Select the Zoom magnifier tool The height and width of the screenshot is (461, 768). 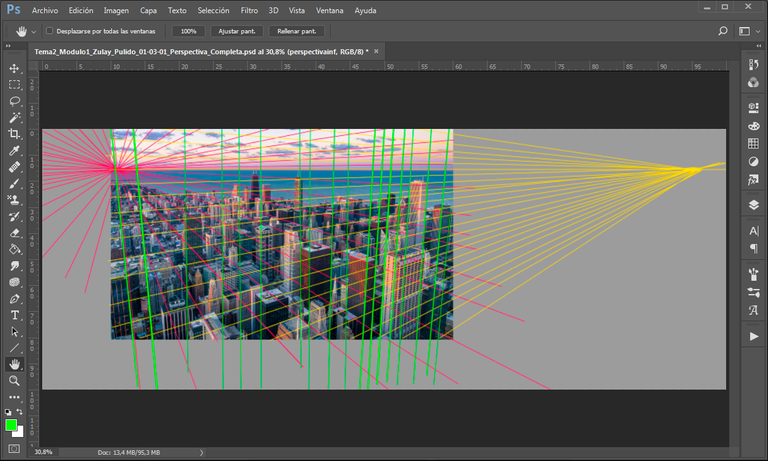(x=14, y=381)
